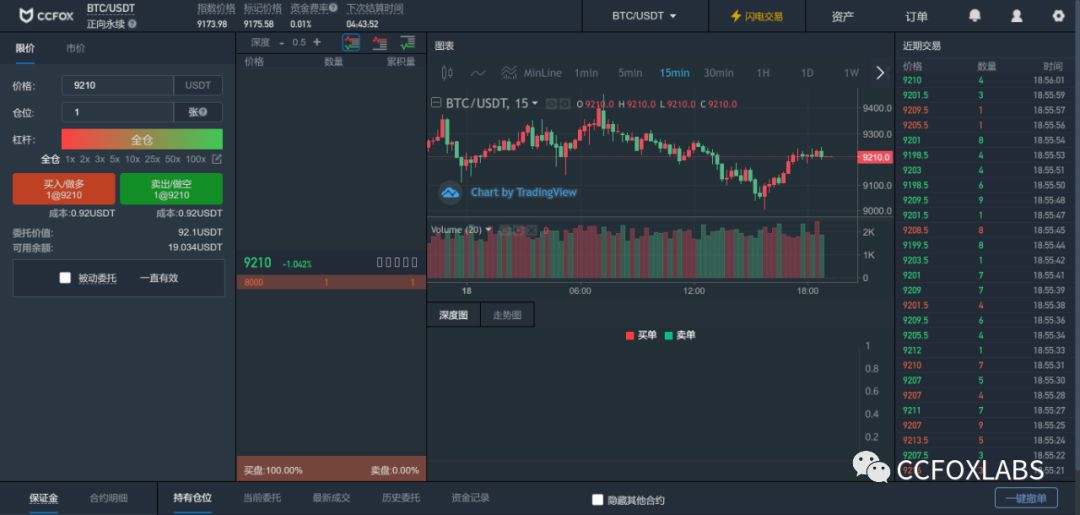Open the 走势图 tab
Image resolution: width=1080 pixels, height=515 pixels.
[x=507, y=315]
